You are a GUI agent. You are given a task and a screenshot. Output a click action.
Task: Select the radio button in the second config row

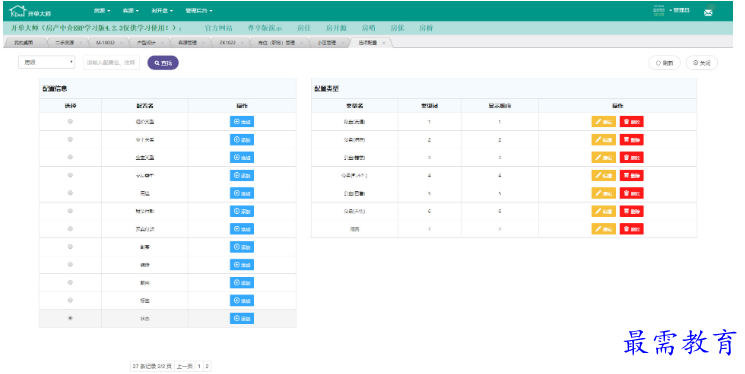pyautogui.click(x=70, y=139)
